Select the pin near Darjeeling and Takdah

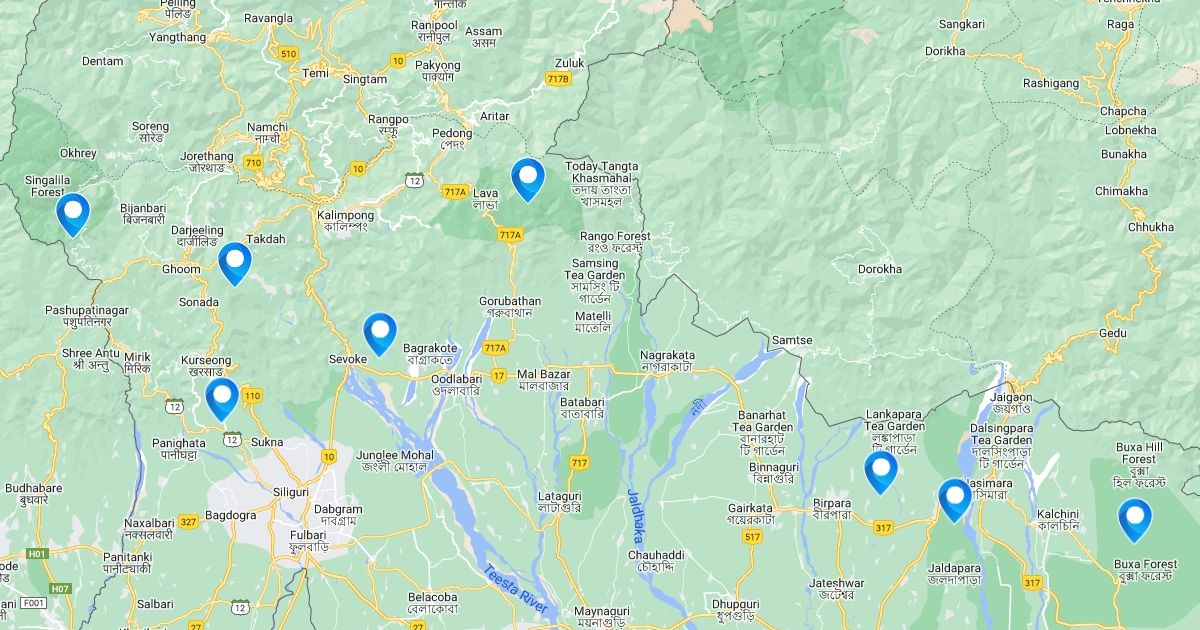(x=235, y=263)
